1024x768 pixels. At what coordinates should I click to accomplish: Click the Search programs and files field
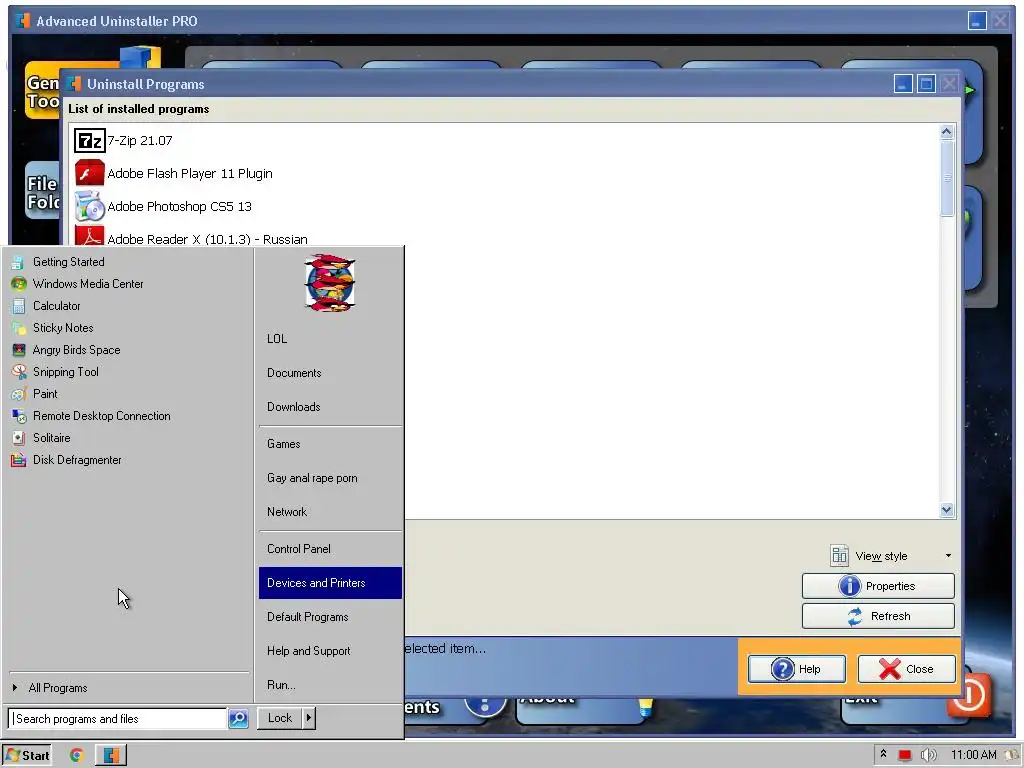118,719
